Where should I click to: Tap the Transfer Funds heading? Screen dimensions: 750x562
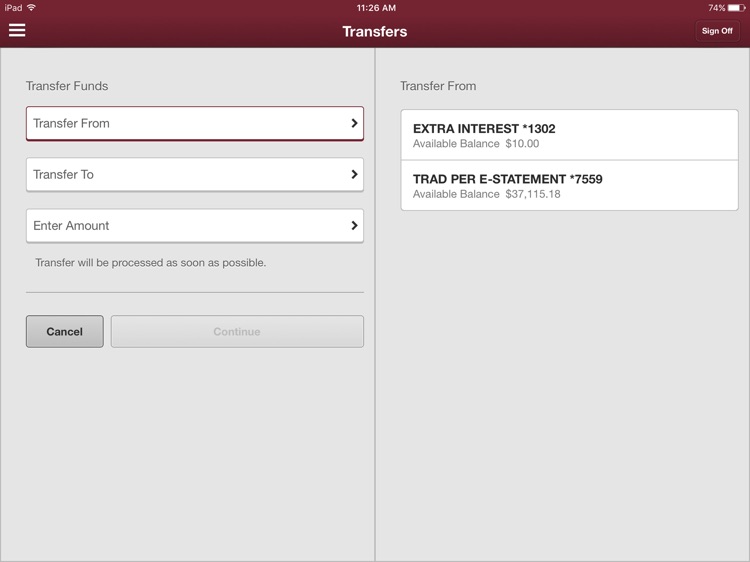67,86
